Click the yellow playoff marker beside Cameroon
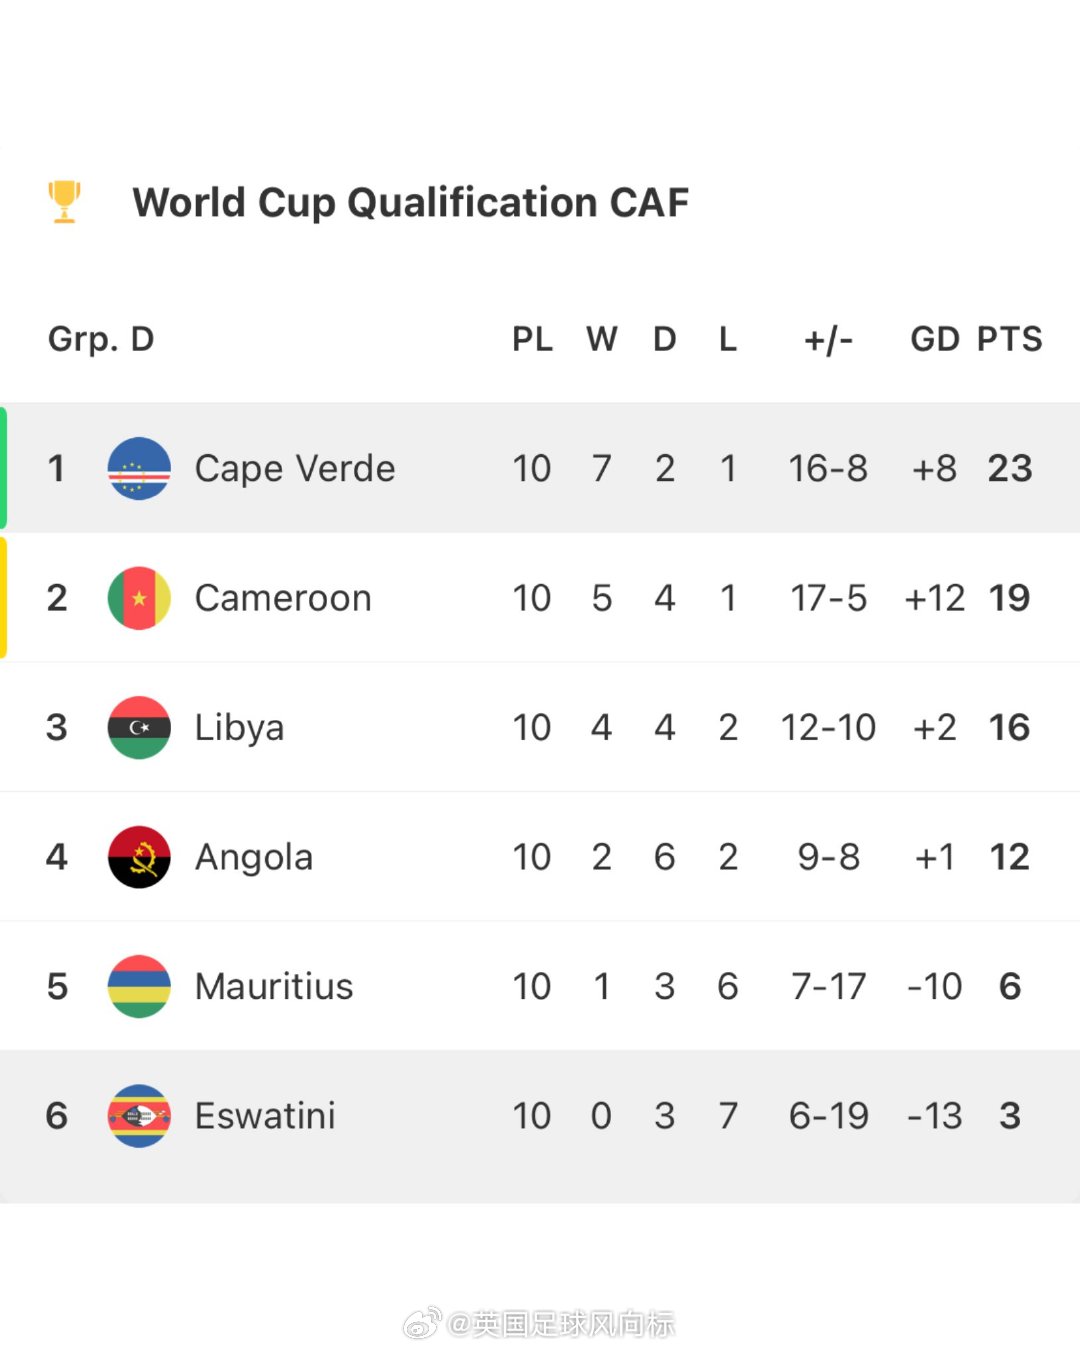1080x1350 pixels. (4, 598)
